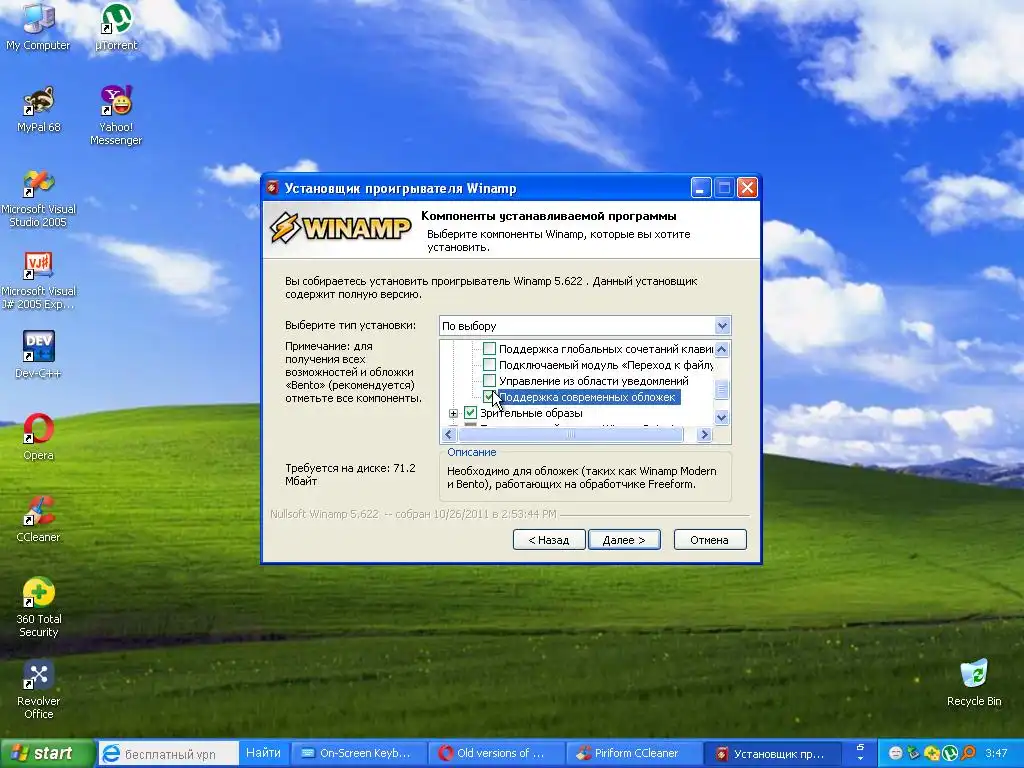The image size is (1024, 768).
Task: Open the µTorrent desktop shortcut
Action: (116, 26)
